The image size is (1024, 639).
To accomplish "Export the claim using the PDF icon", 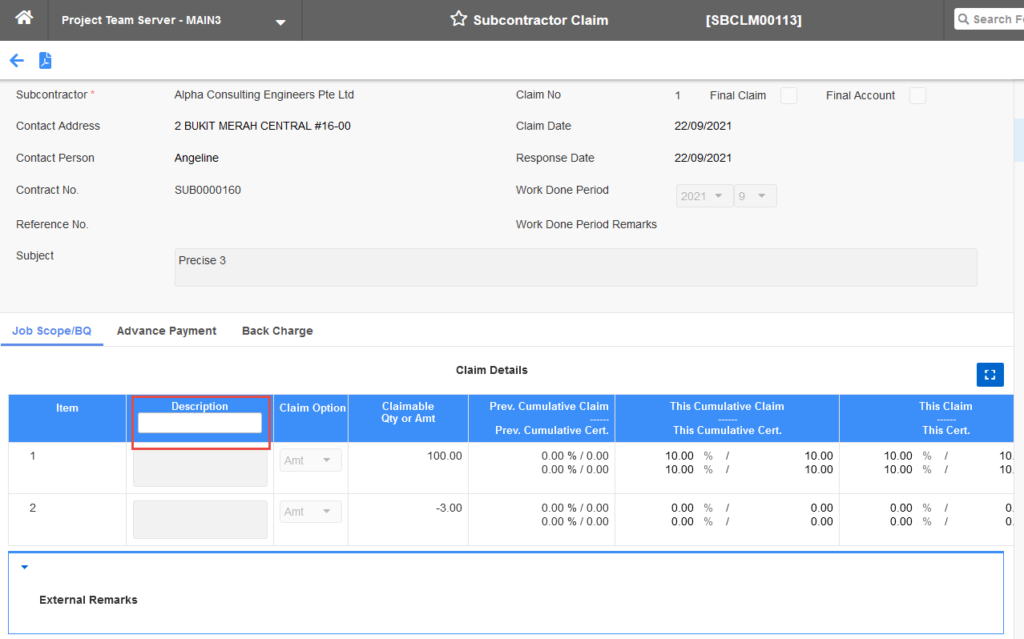I will click(44, 60).
